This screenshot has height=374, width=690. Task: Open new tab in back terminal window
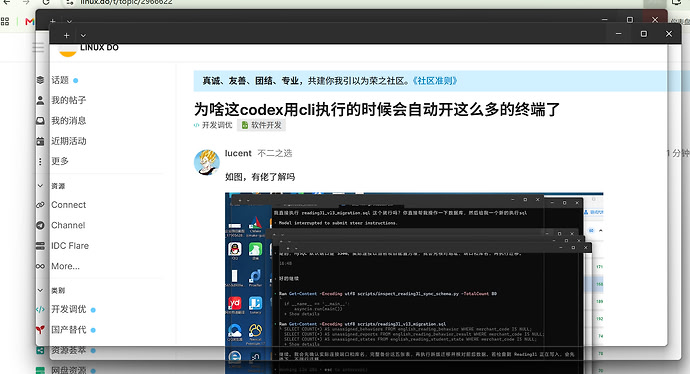[52, 21]
